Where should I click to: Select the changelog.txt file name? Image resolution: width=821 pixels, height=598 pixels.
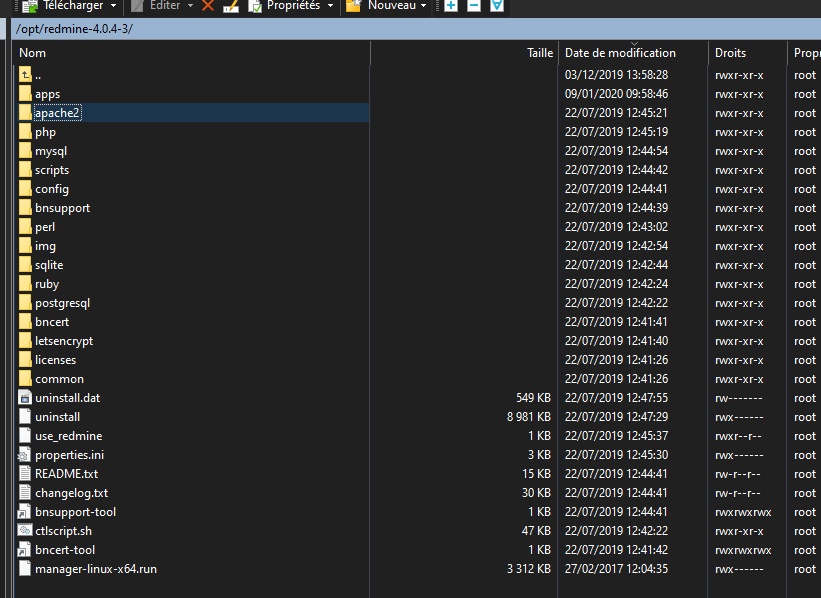coord(72,493)
